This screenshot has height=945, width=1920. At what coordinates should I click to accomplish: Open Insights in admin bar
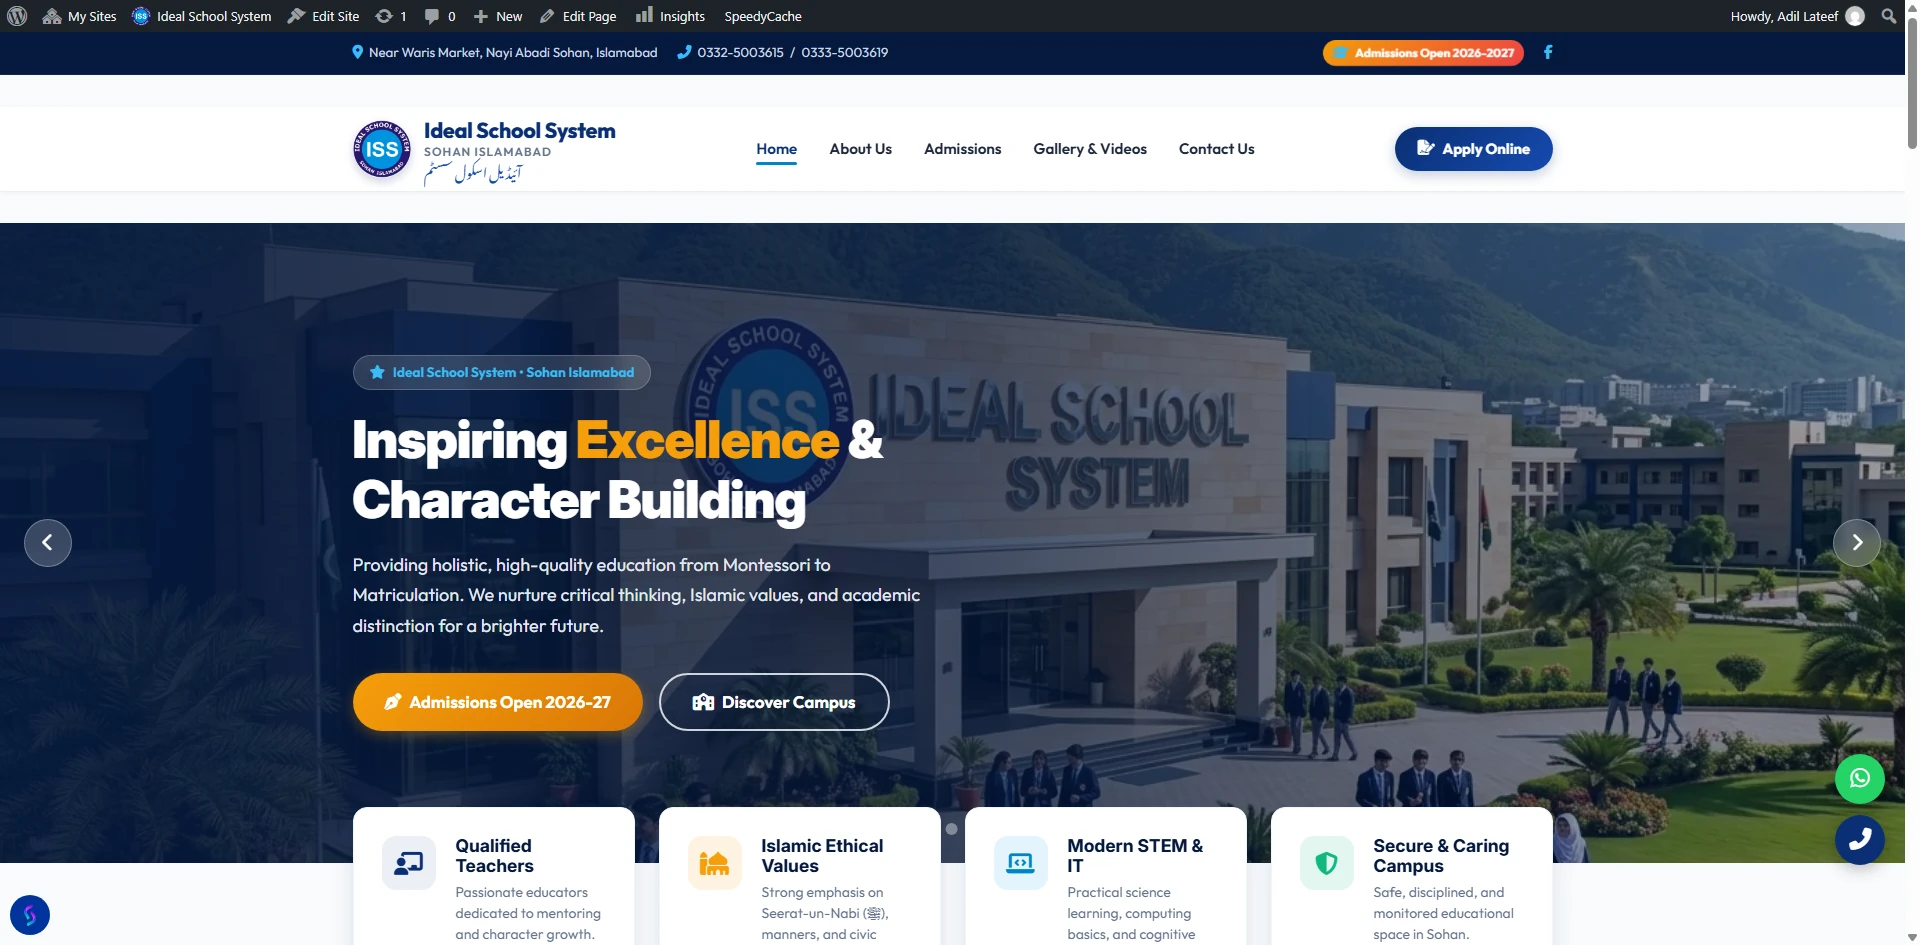pyautogui.click(x=670, y=16)
